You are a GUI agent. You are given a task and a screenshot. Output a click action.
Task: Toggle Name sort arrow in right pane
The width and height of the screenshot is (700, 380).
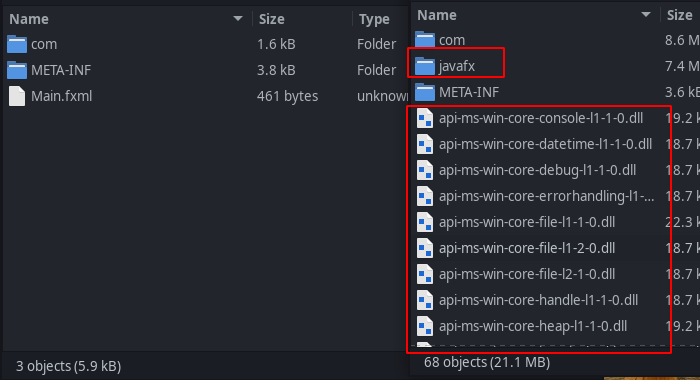click(x=646, y=15)
